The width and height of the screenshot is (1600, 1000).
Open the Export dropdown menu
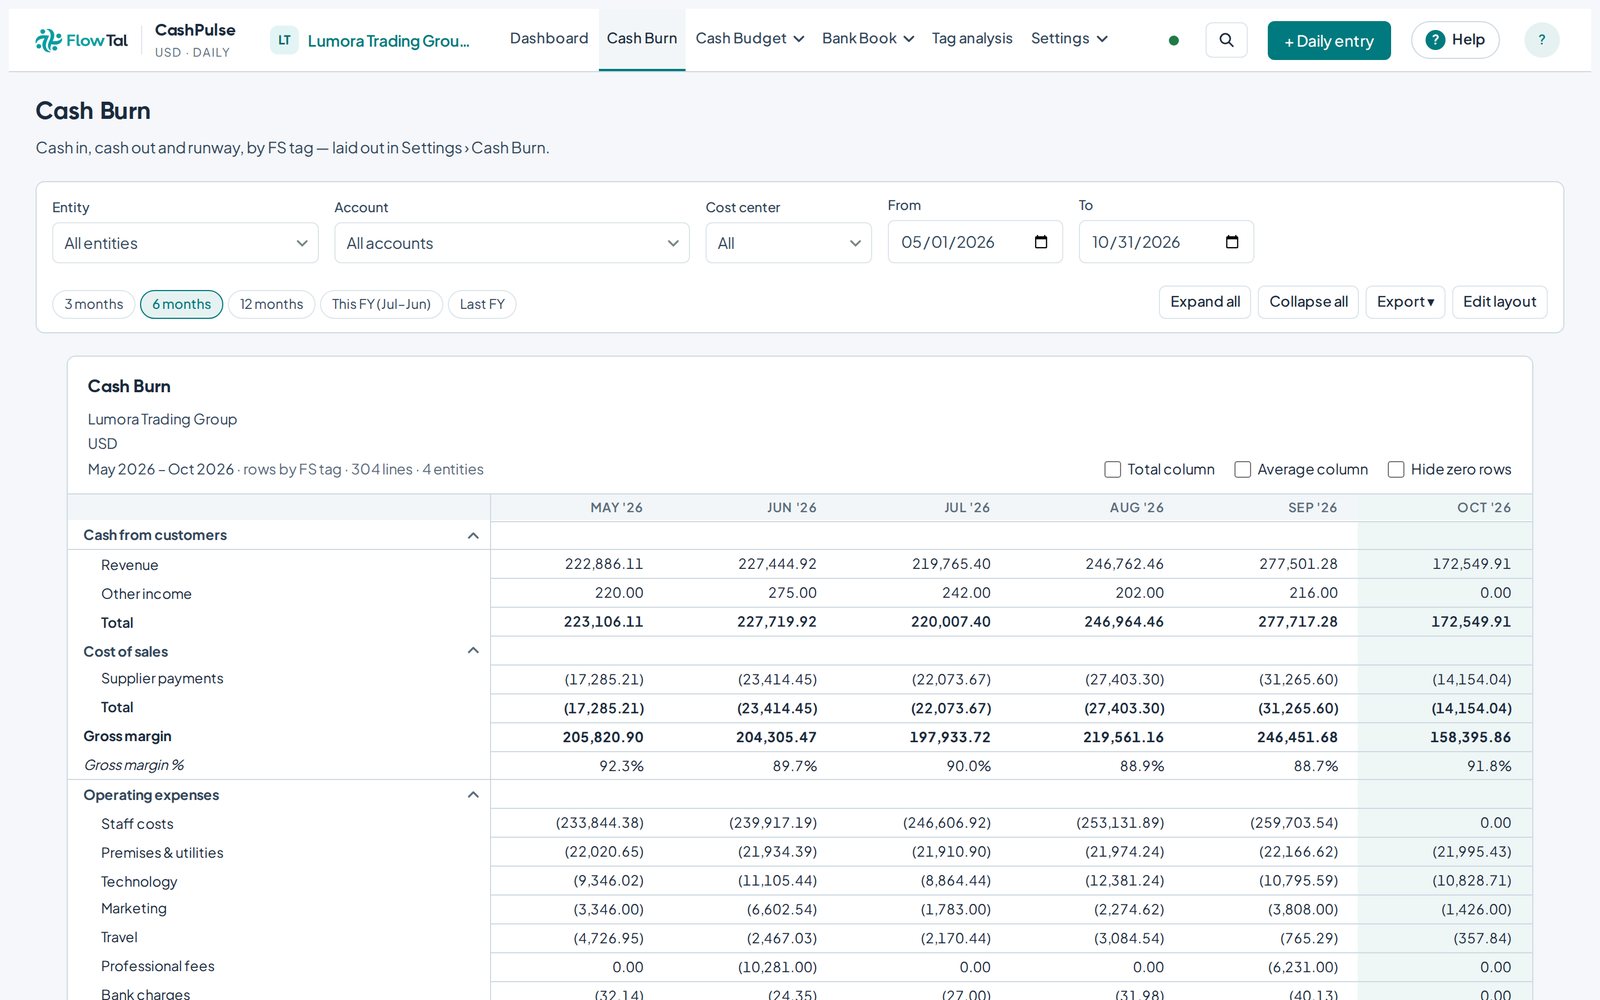click(x=1405, y=302)
